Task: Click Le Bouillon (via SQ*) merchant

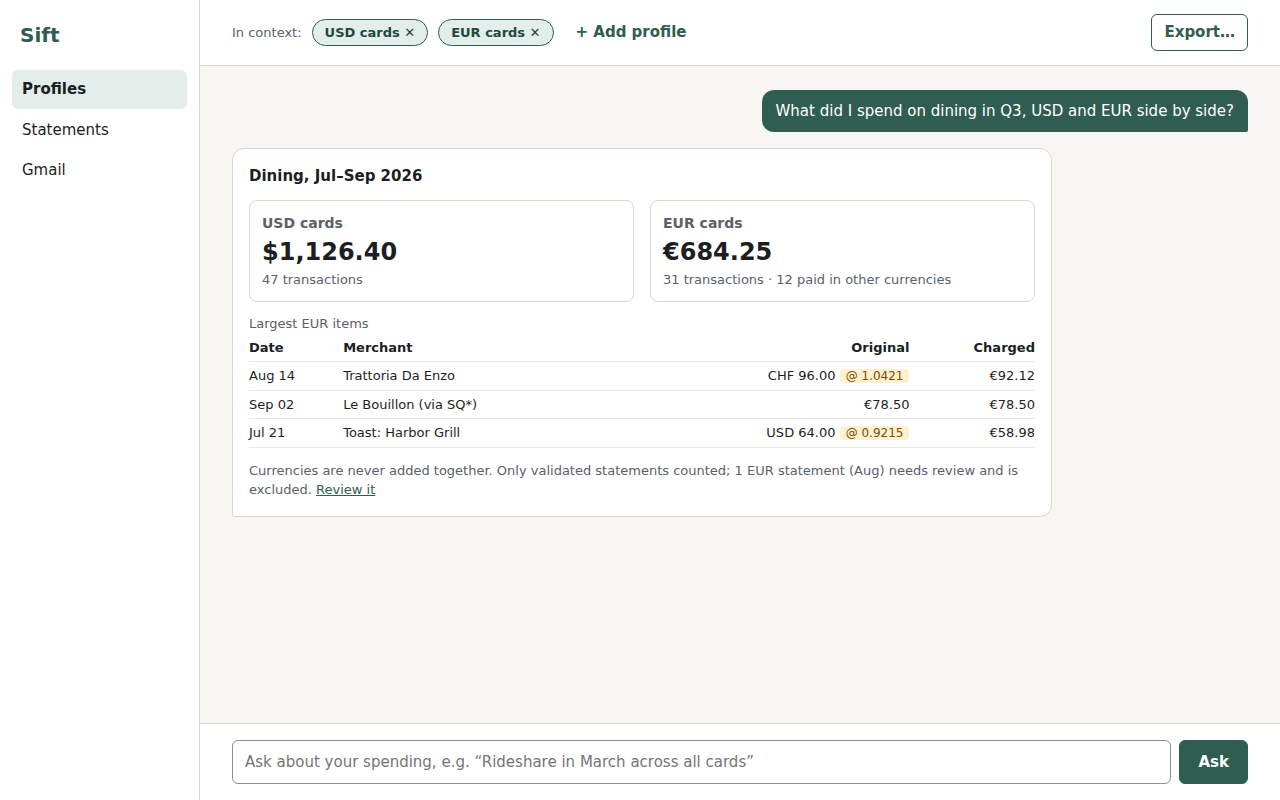Action: click(410, 405)
